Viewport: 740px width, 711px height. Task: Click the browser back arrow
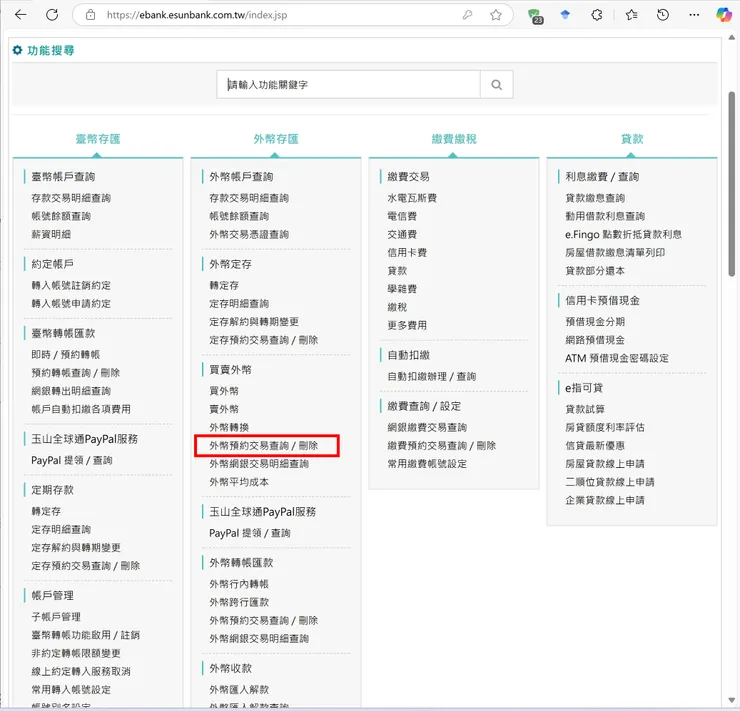[x=20, y=15]
